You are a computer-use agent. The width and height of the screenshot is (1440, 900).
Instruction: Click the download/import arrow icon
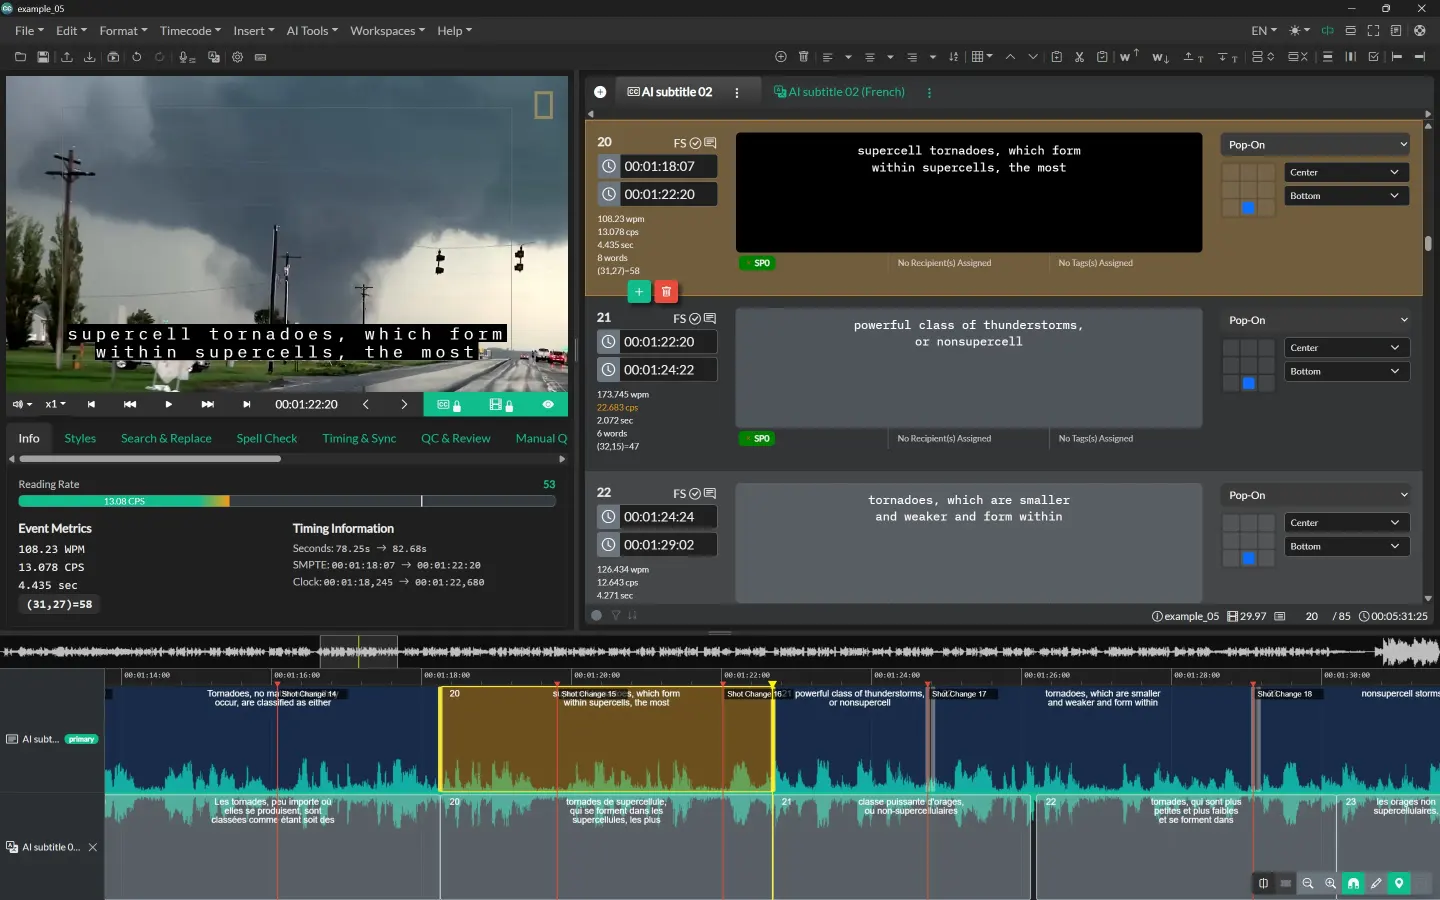[90, 57]
